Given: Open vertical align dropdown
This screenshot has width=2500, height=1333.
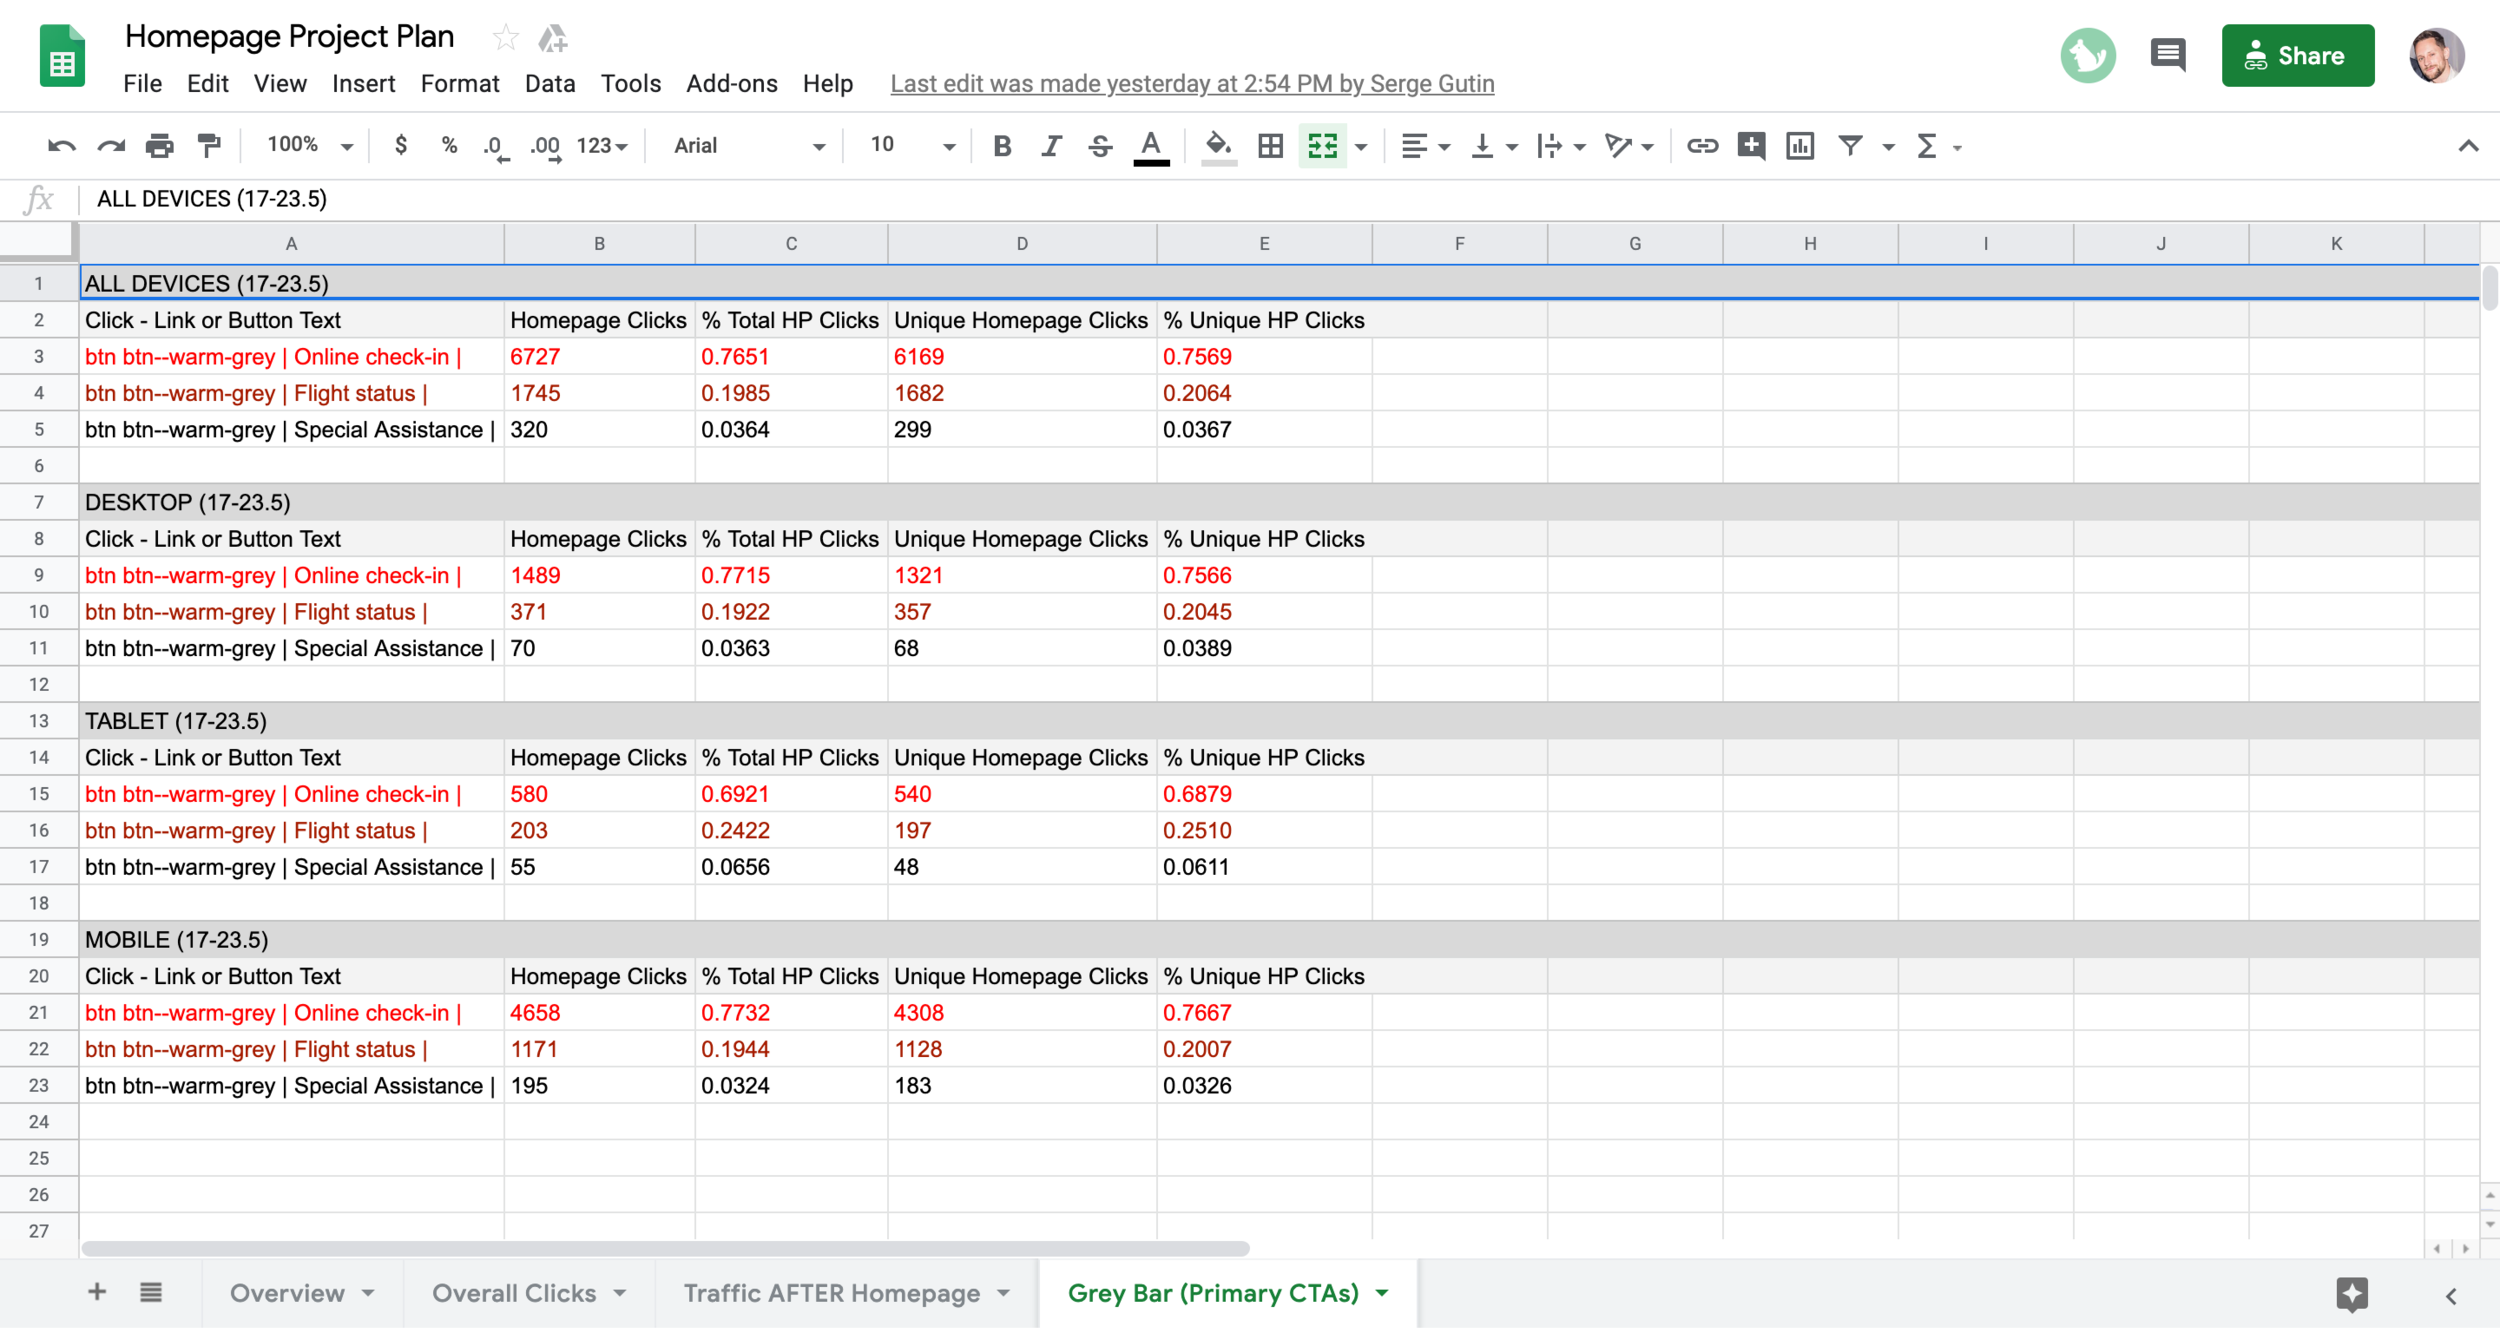Looking at the screenshot, I should 1494,146.
